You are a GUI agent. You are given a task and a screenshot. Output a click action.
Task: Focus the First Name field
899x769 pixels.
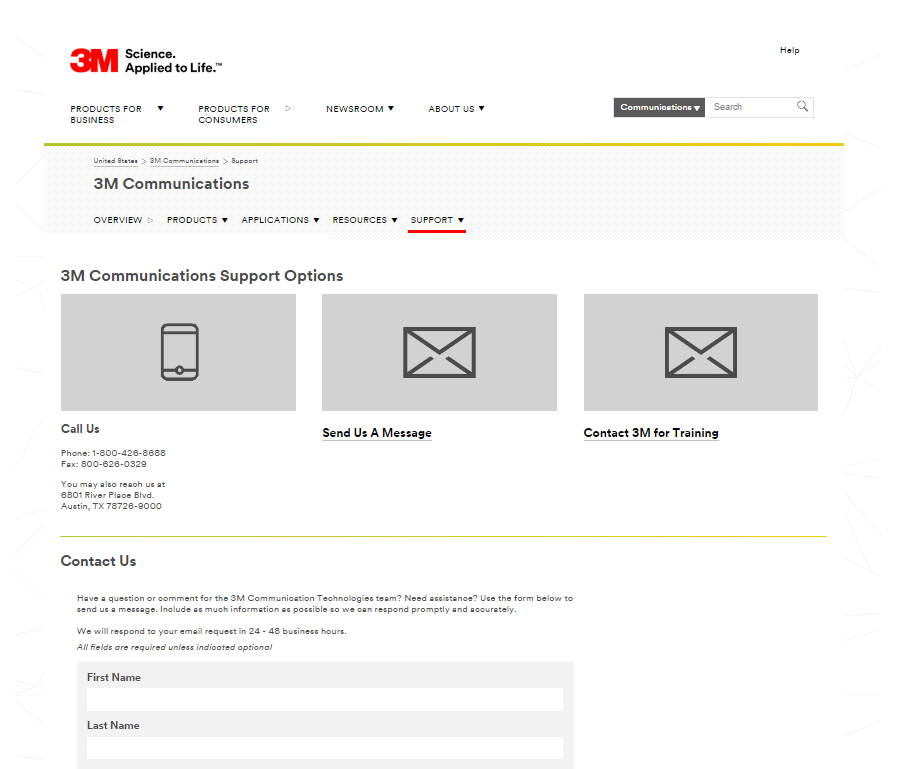(x=325, y=700)
